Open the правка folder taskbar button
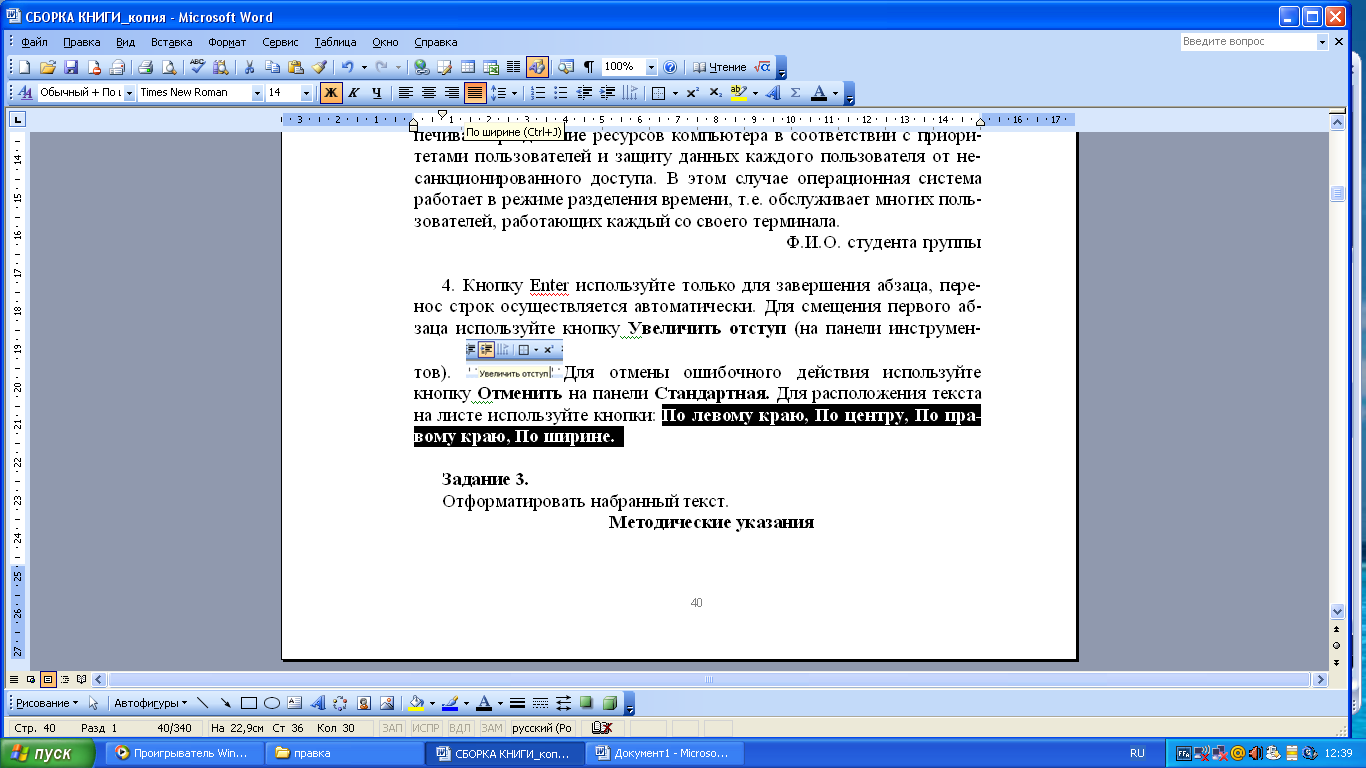 343,753
